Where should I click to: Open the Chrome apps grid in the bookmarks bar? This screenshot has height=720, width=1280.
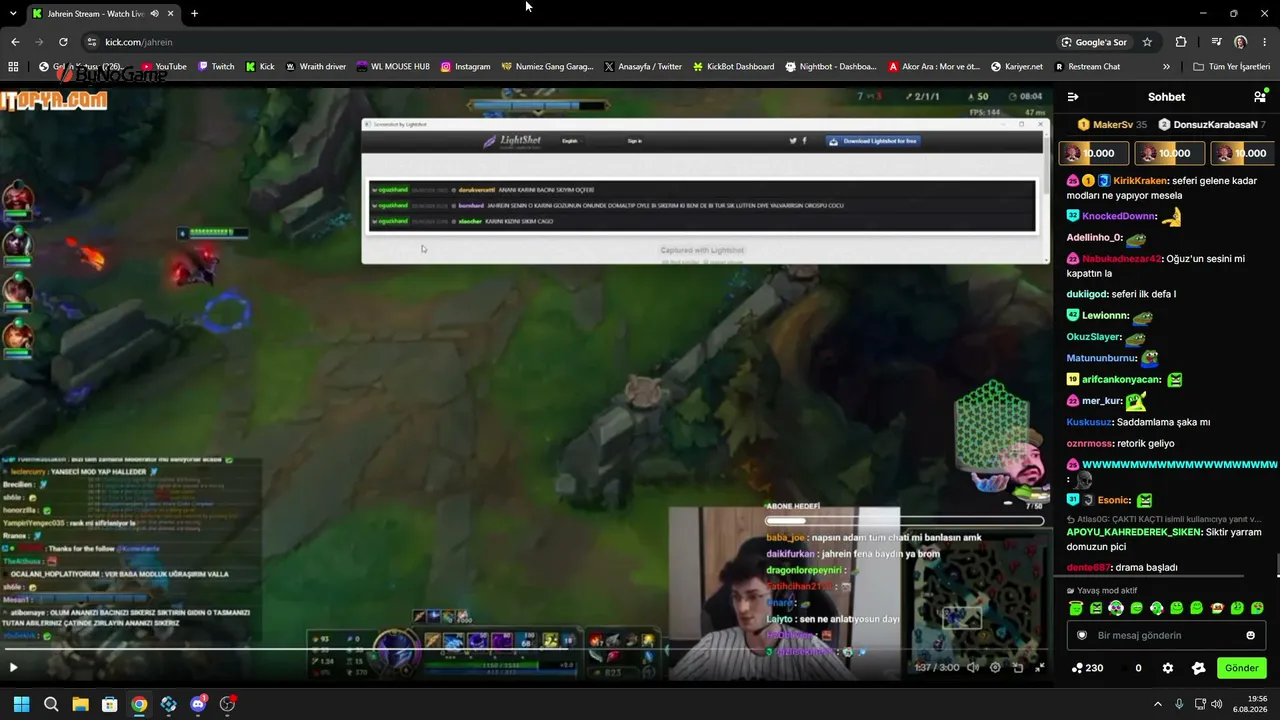pos(13,67)
